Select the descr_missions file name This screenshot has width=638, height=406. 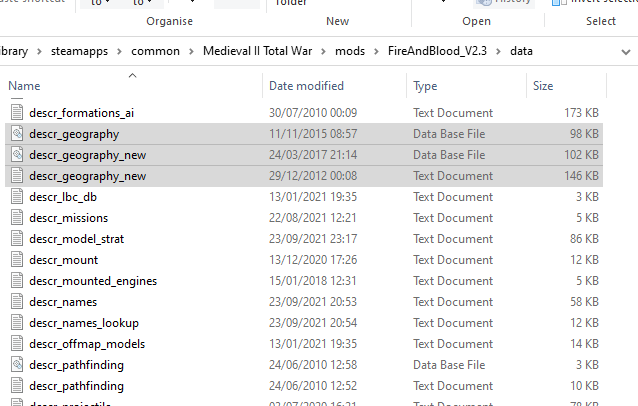[x=68, y=218]
